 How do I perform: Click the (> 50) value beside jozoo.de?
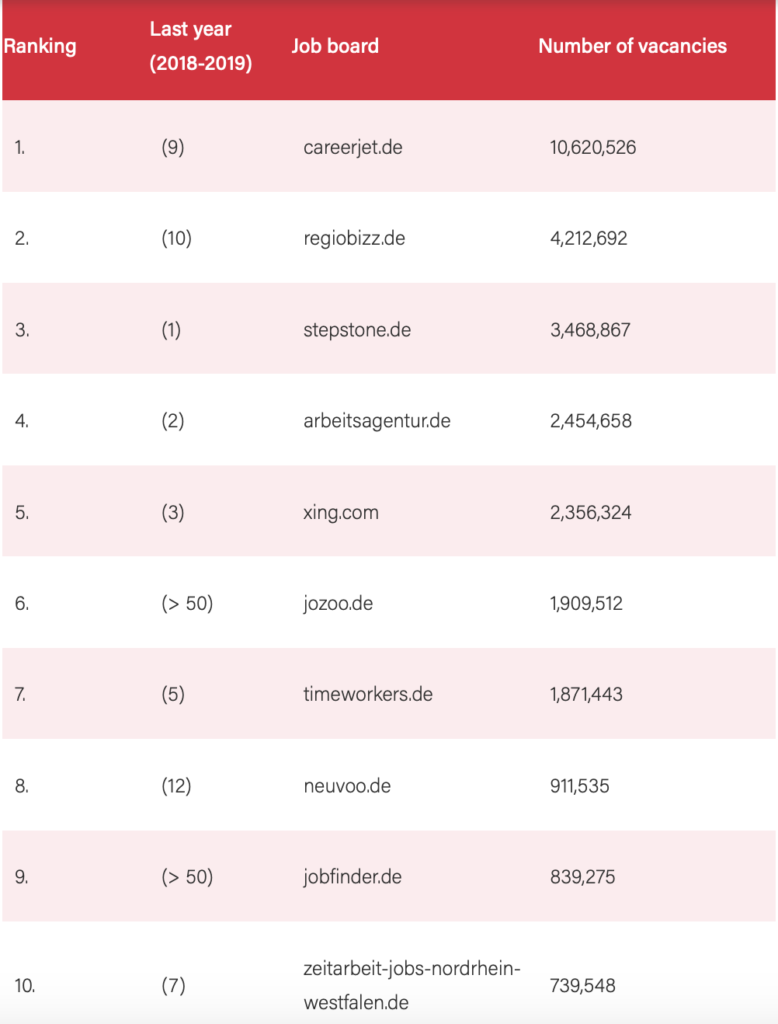[x=187, y=604]
